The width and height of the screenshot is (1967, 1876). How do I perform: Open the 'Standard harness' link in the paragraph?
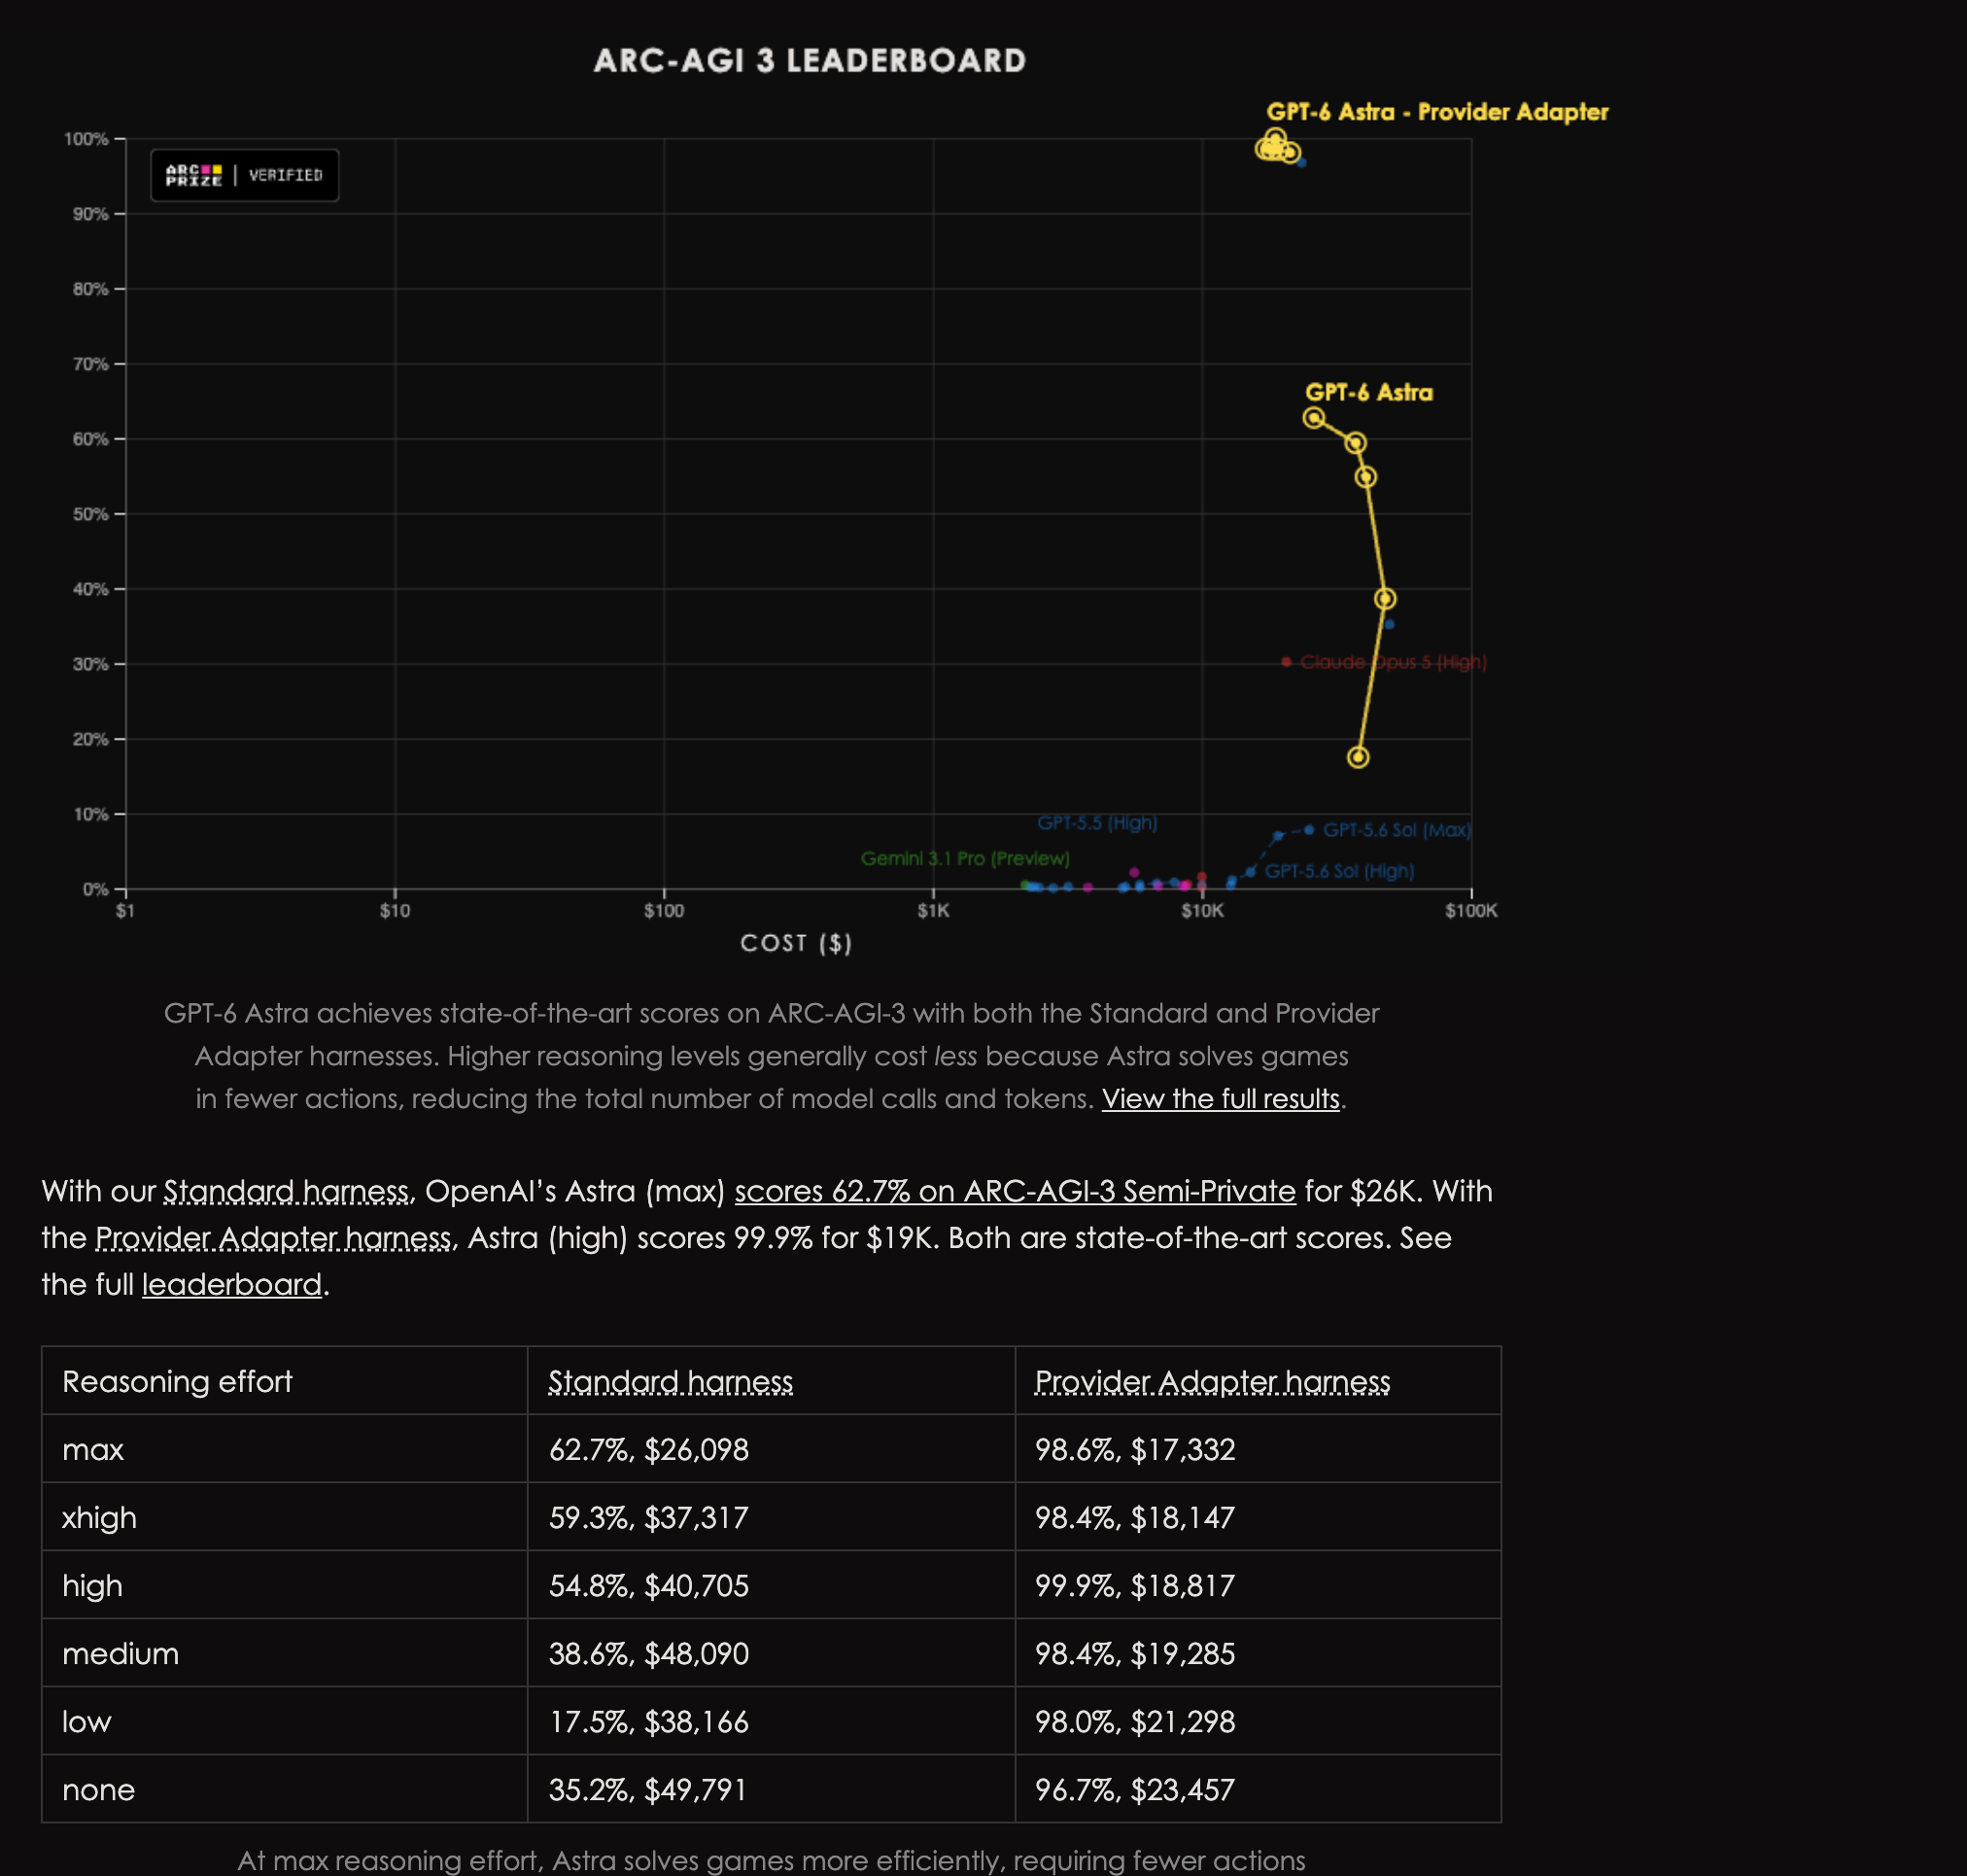[x=286, y=1191]
